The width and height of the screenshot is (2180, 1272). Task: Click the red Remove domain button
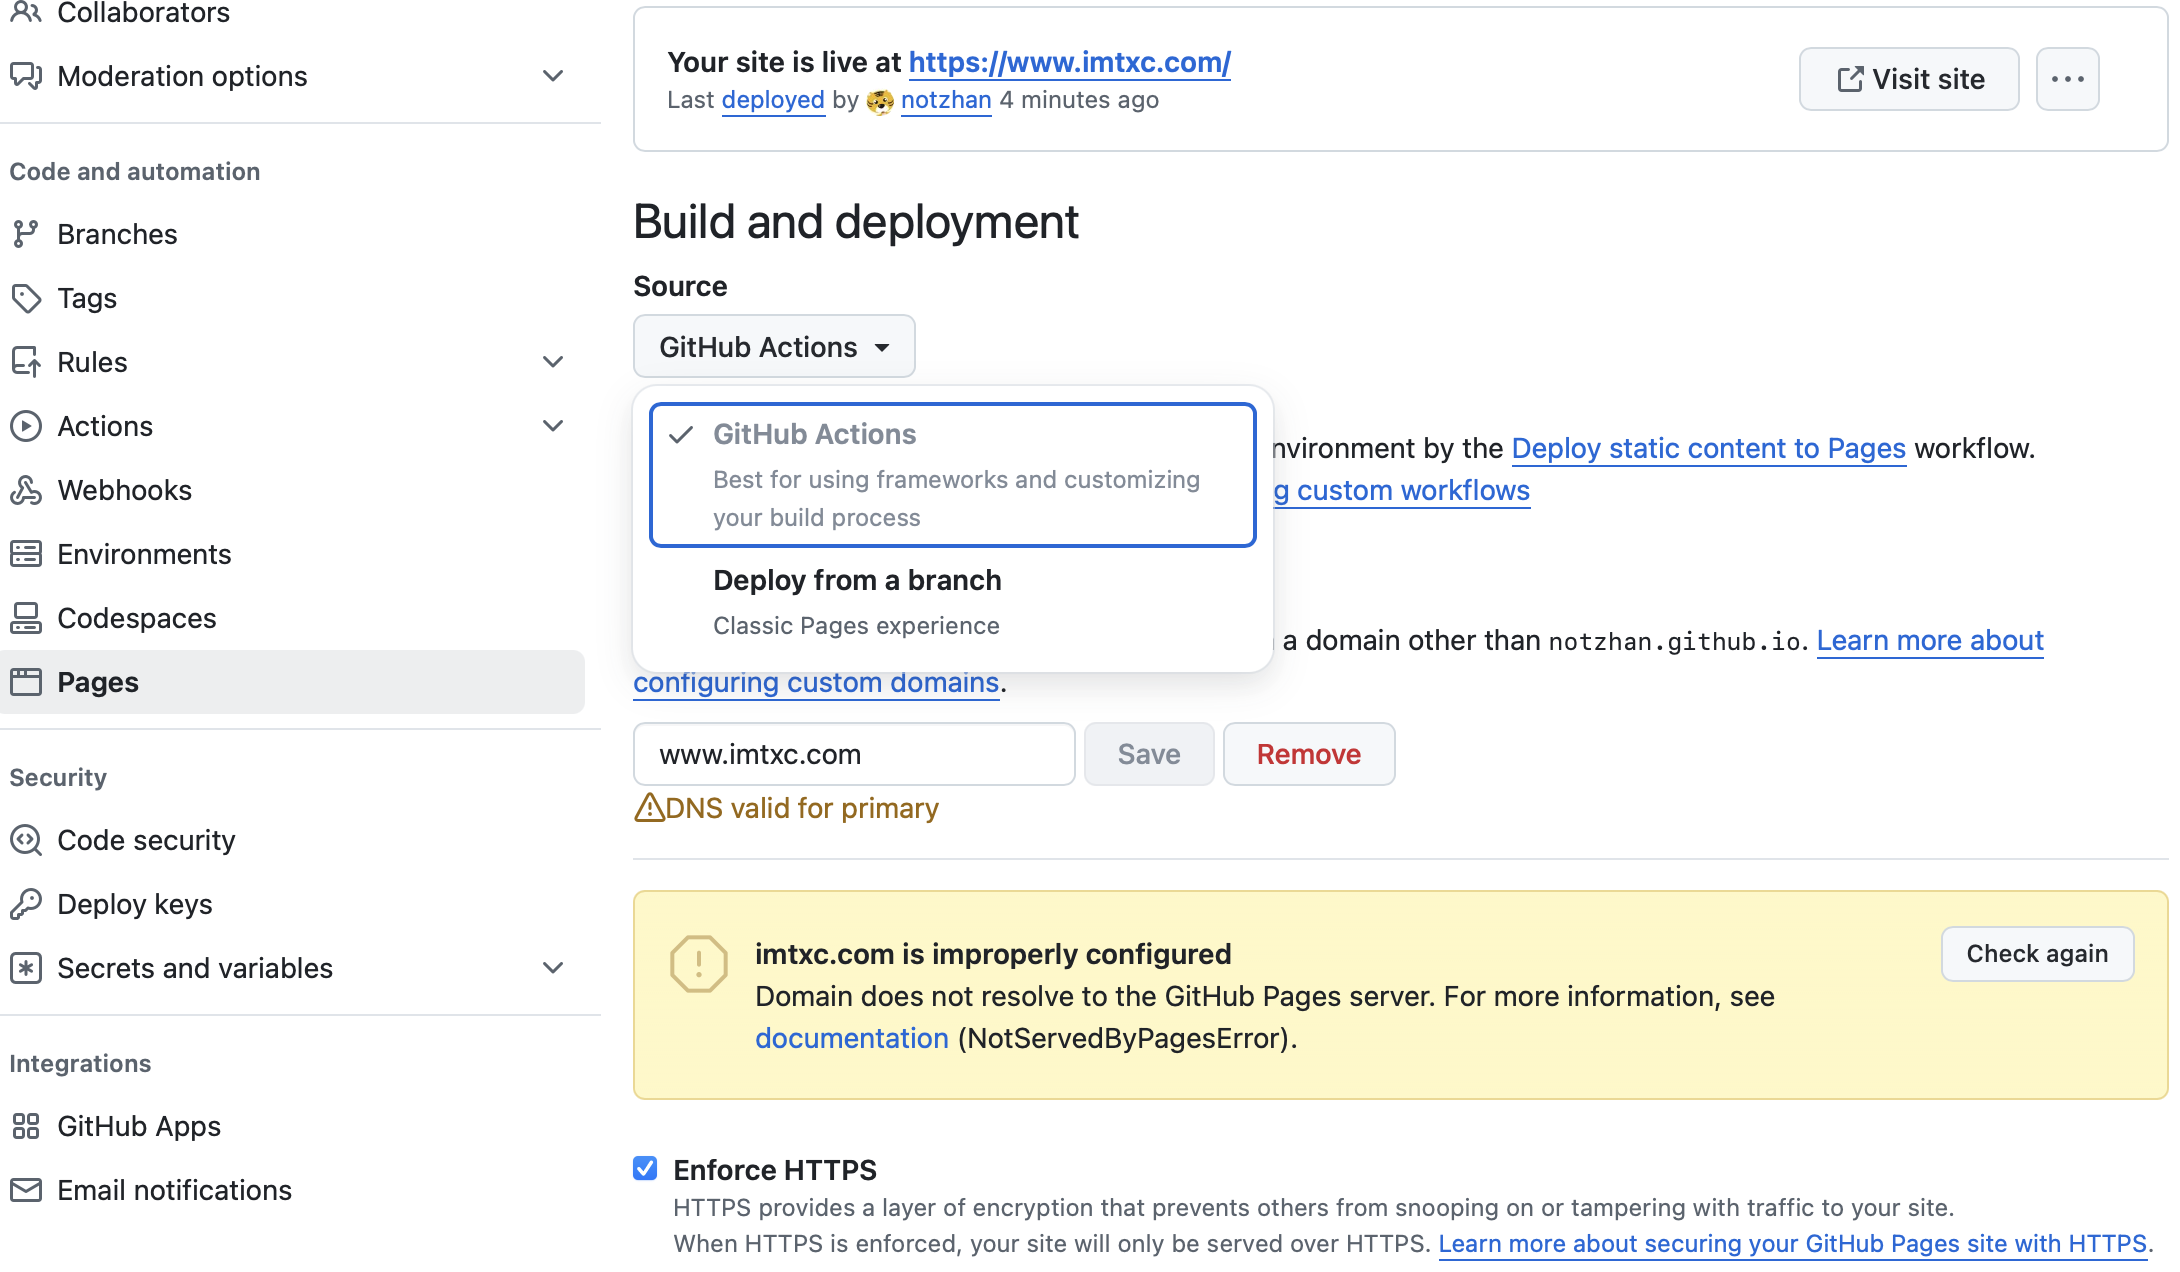[1308, 754]
